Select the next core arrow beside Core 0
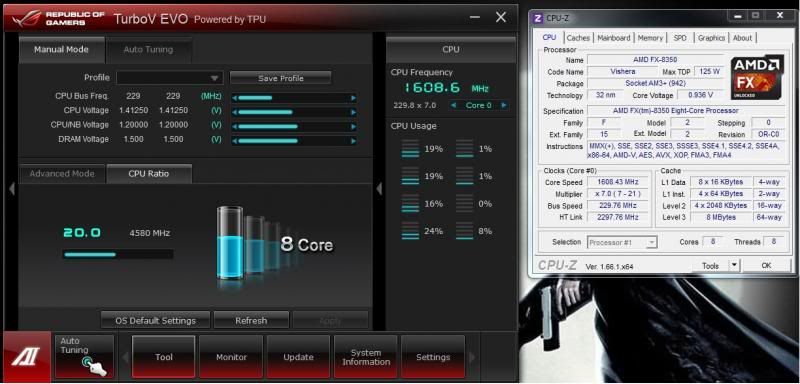This screenshot has height=384, width=800. click(504, 105)
